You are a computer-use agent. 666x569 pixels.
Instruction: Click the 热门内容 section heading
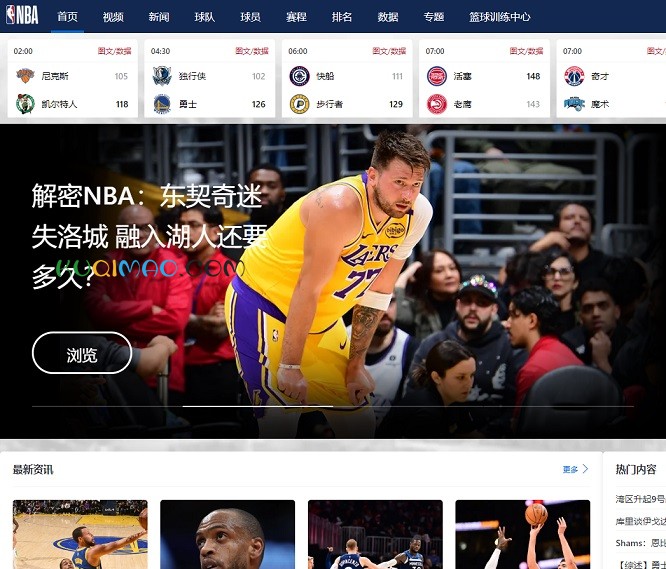click(636, 469)
